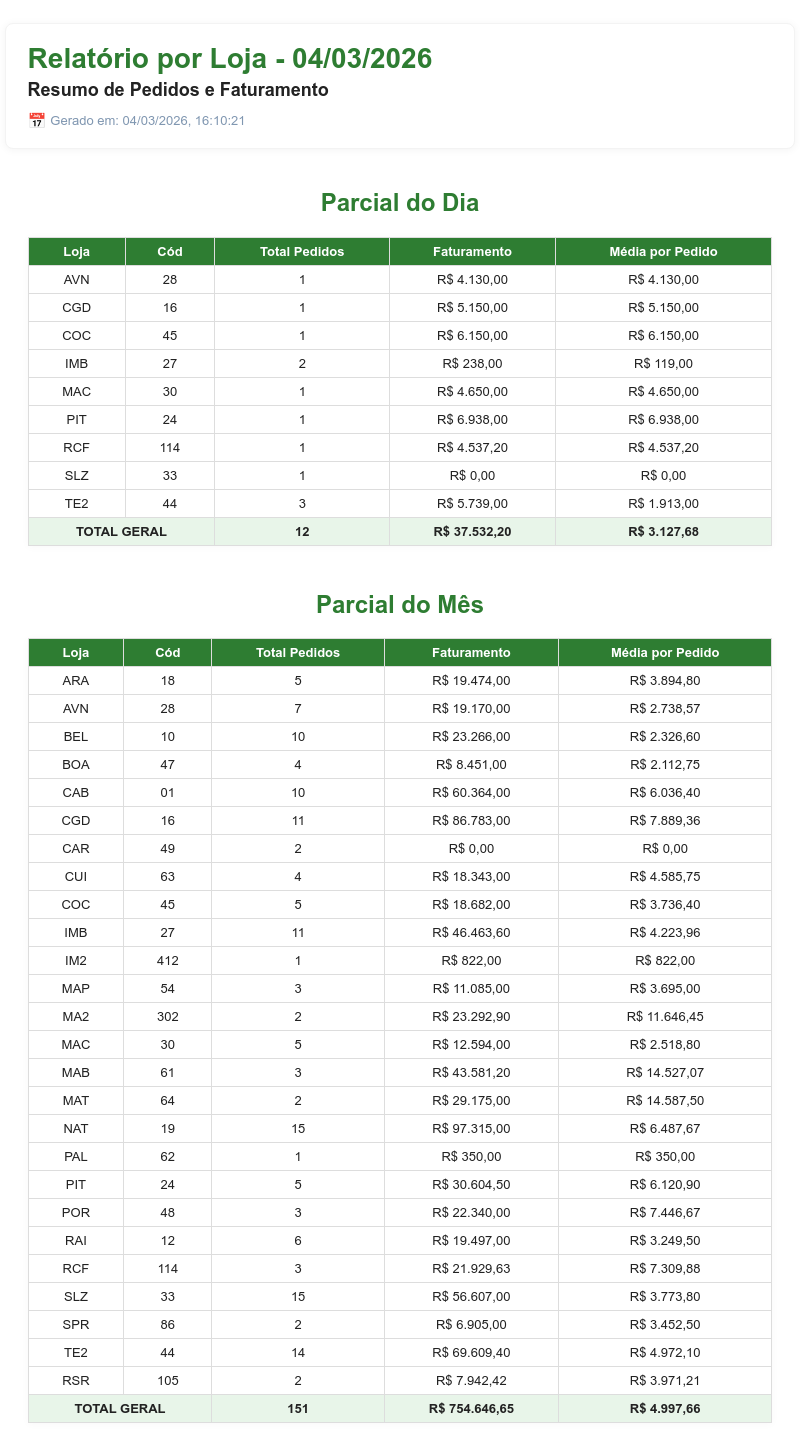Click the generated timestamp text 04/03/2026, 16:10:21

(x=184, y=121)
